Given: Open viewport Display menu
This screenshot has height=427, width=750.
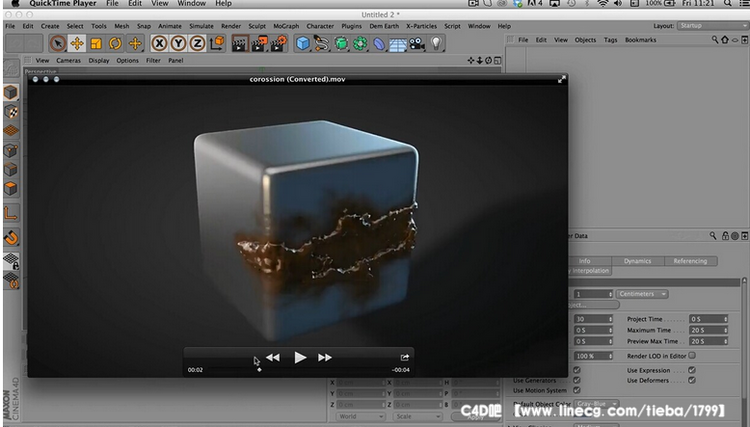Looking at the screenshot, I should point(99,61).
